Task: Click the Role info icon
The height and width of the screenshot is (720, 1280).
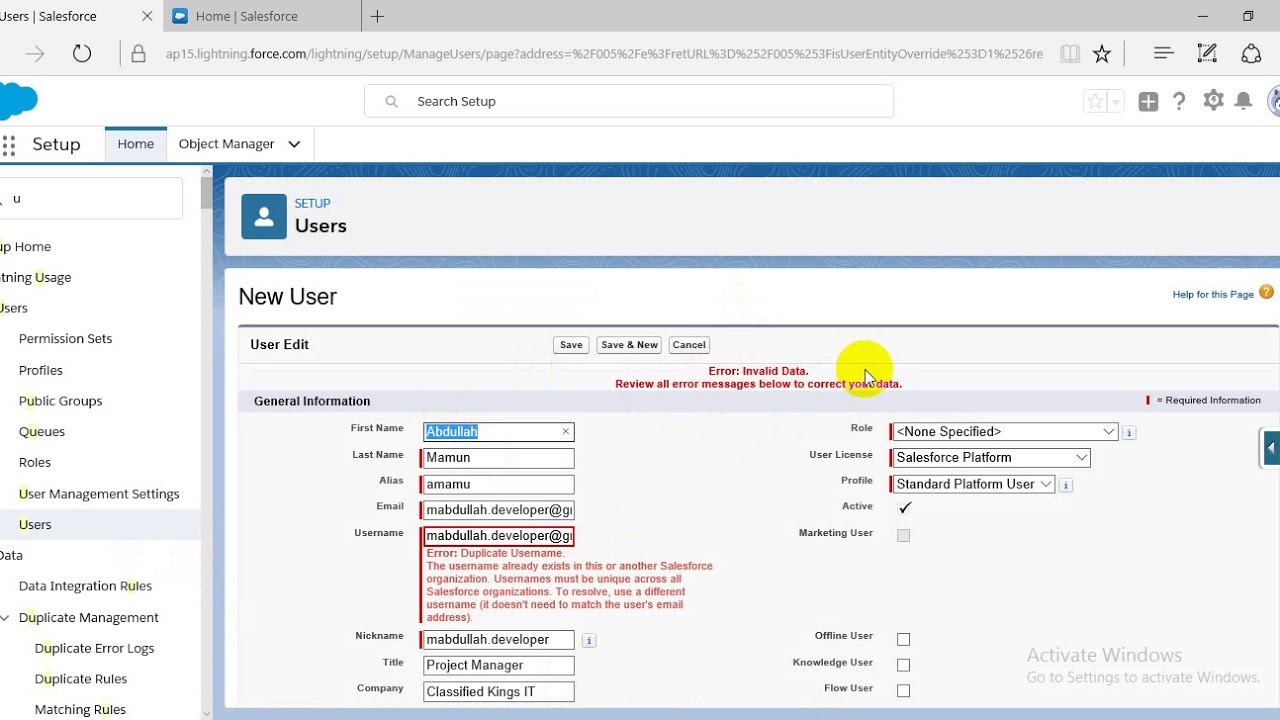Action: [x=1129, y=433]
